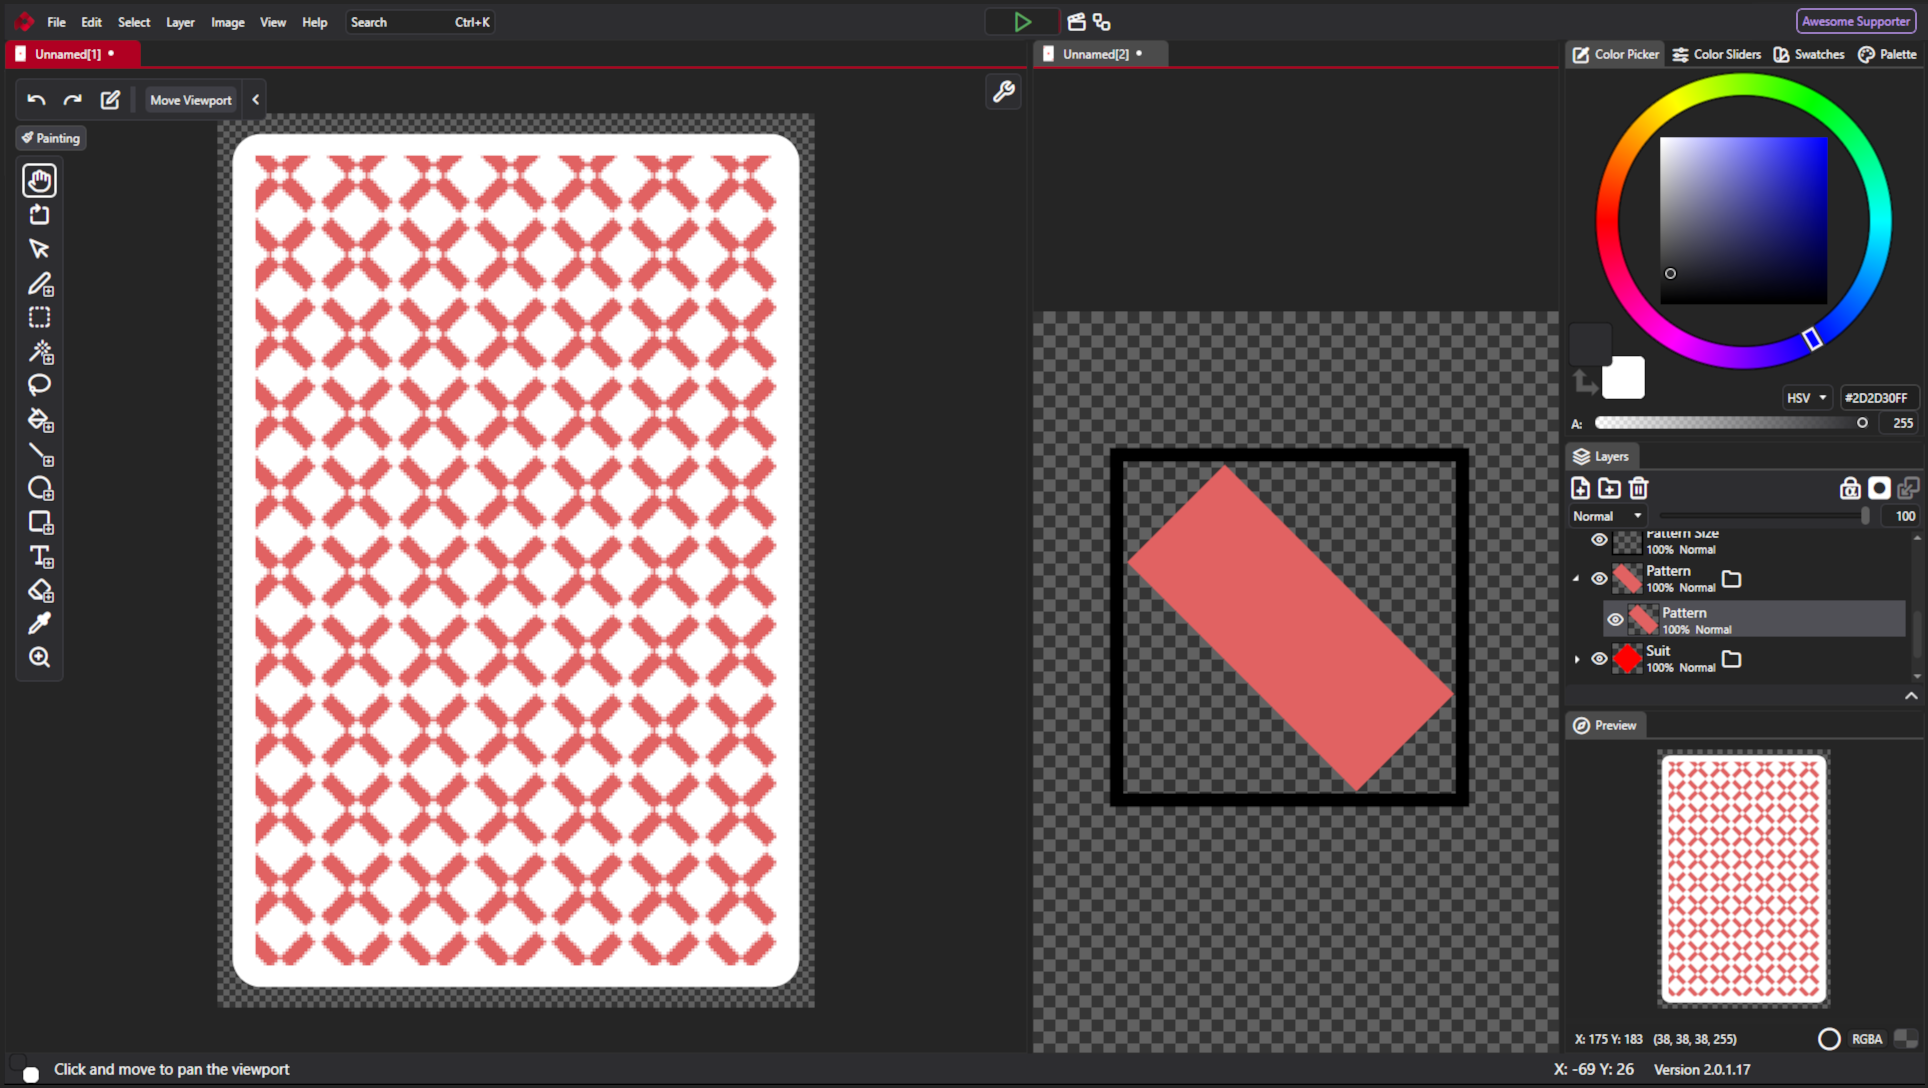Viewport: 1928px width, 1088px height.
Task: Select the Magic Wand tool
Action: tap(40, 352)
